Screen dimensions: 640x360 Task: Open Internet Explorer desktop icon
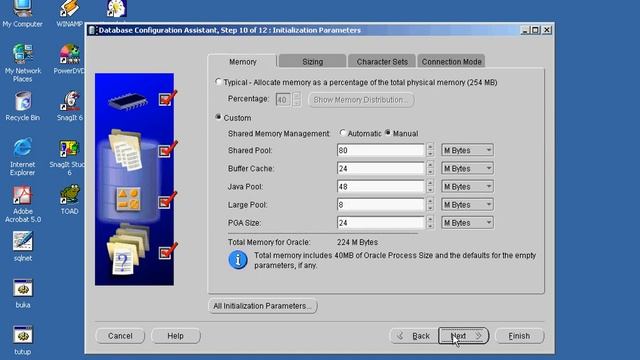[x=22, y=157]
